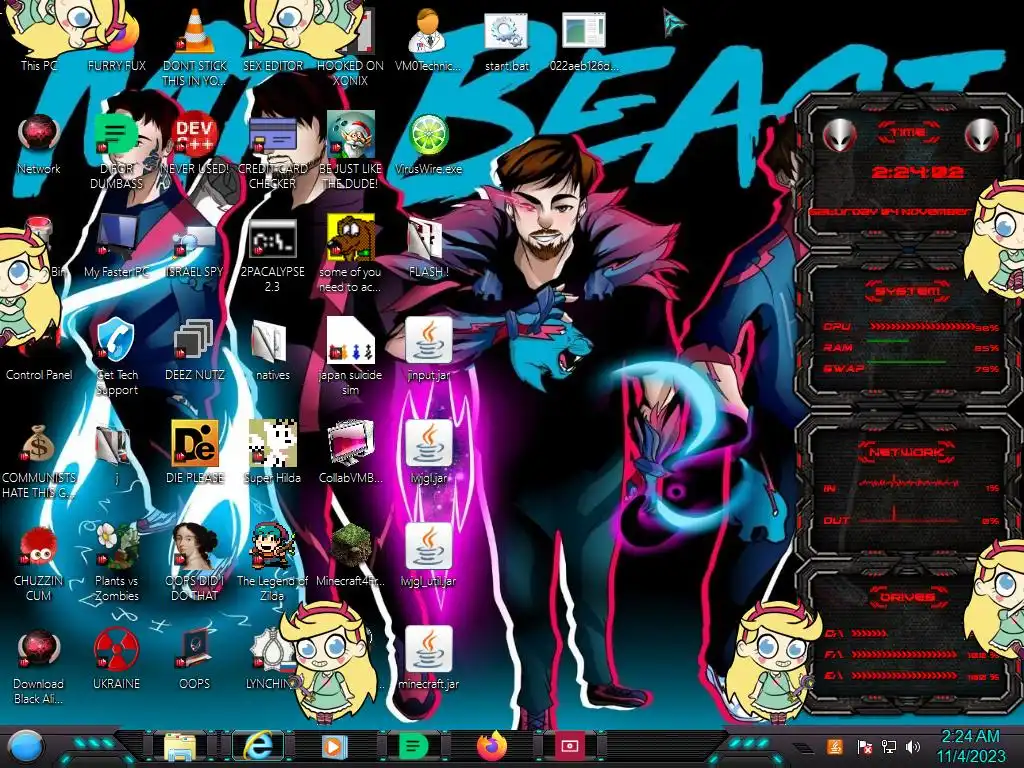Click the SYSTEM header in gadget
This screenshot has height=768, width=1024.
(x=908, y=291)
